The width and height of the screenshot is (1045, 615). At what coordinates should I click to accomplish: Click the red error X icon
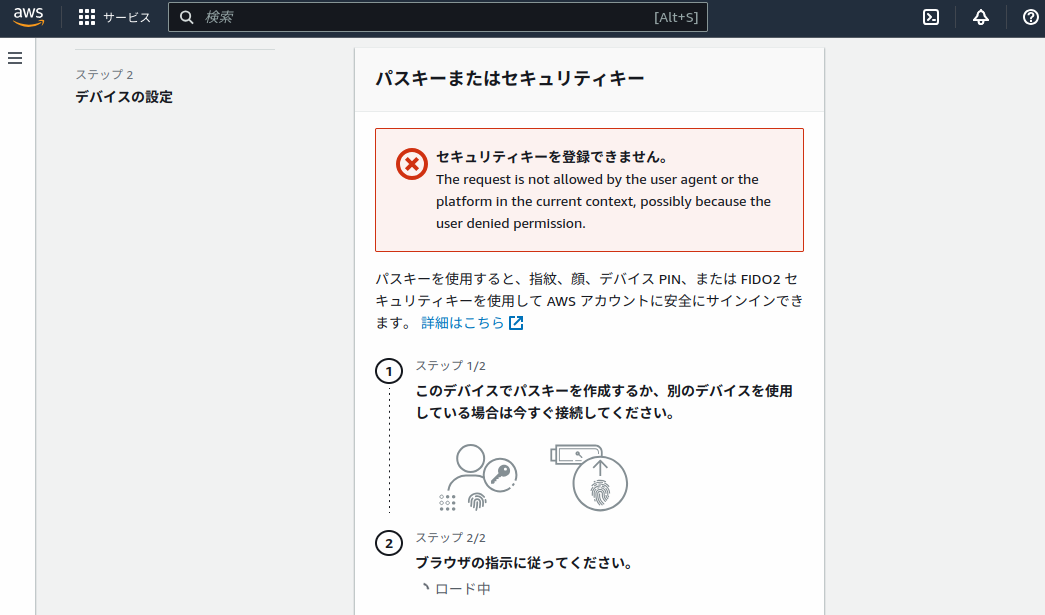[x=411, y=163]
